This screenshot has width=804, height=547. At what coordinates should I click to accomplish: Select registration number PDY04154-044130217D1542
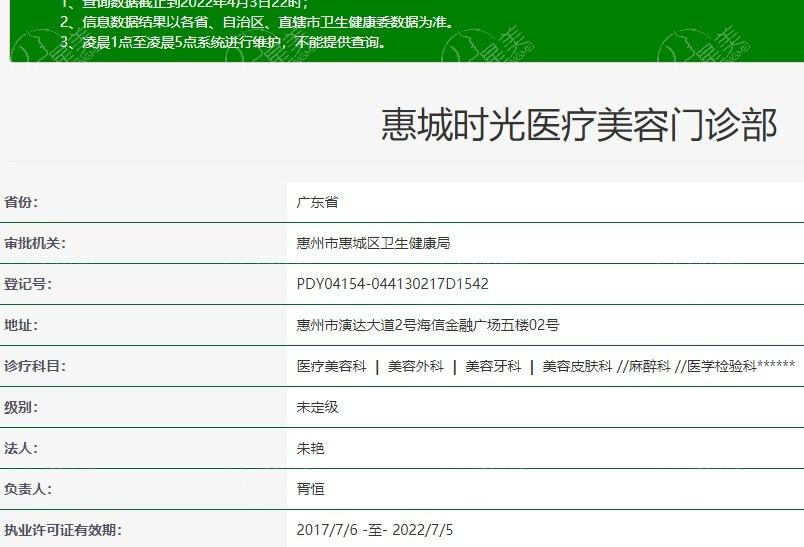click(392, 284)
